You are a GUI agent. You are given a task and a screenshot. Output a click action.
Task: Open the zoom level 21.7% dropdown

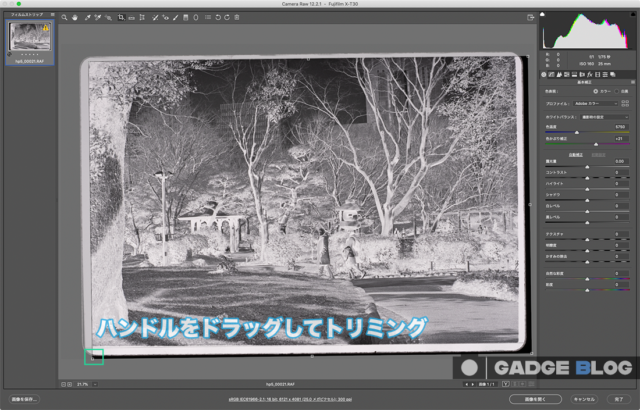click(95, 384)
